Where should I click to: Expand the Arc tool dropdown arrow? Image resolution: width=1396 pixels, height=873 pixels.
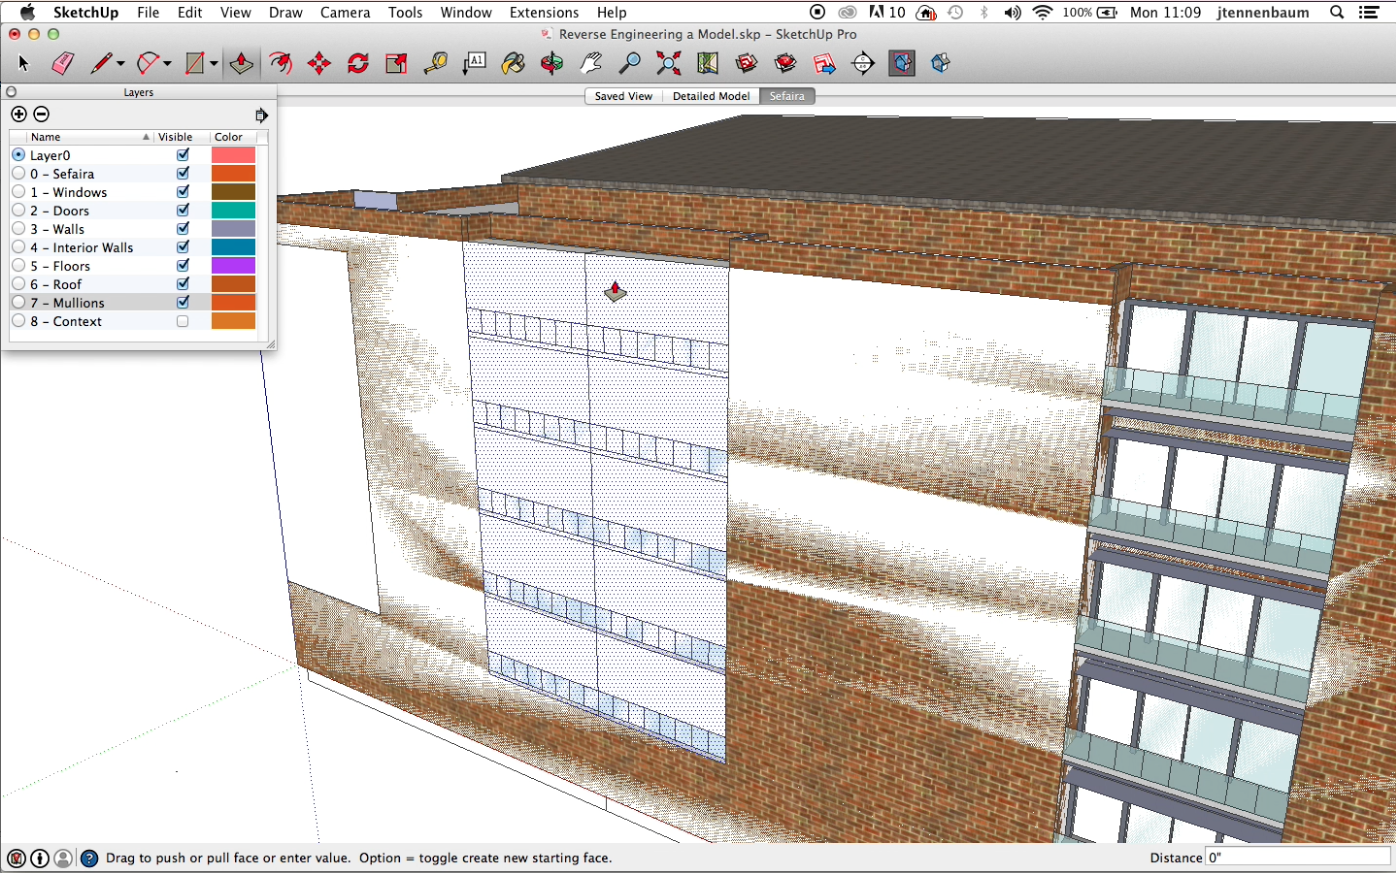167,64
